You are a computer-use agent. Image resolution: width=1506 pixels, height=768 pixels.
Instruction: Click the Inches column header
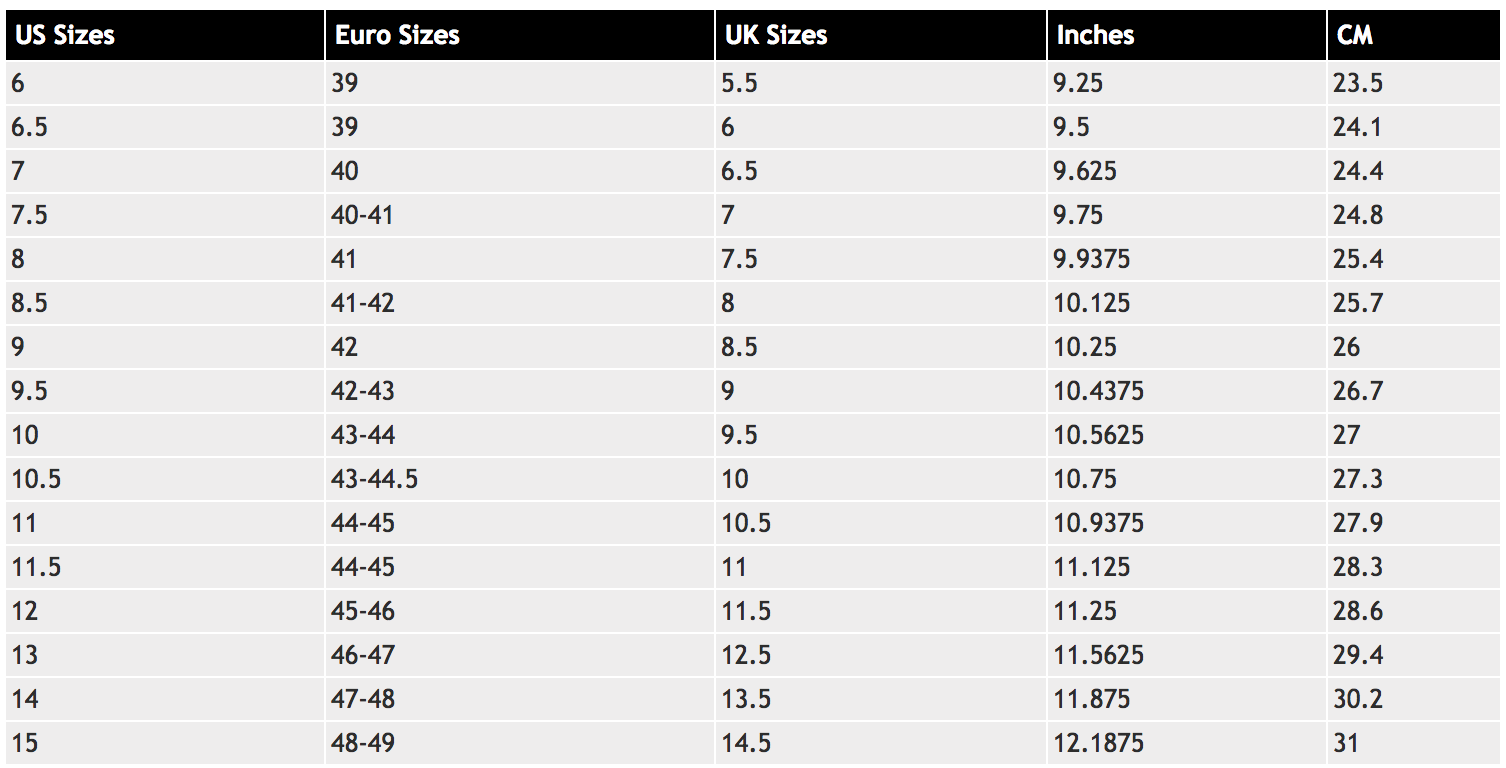coord(1095,35)
